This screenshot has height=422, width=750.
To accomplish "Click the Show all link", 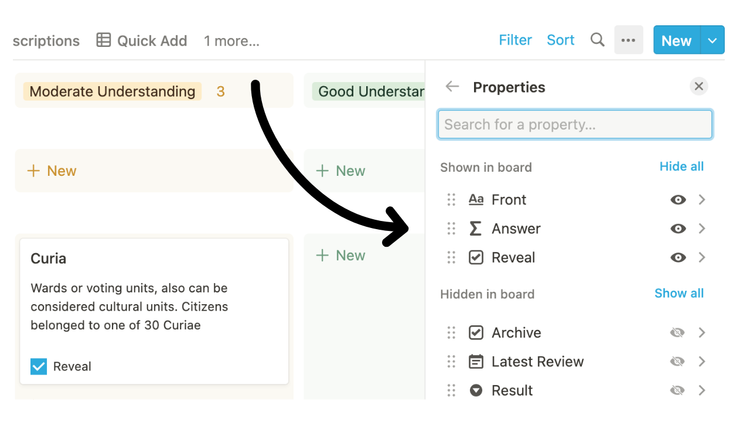I will pyautogui.click(x=679, y=294).
